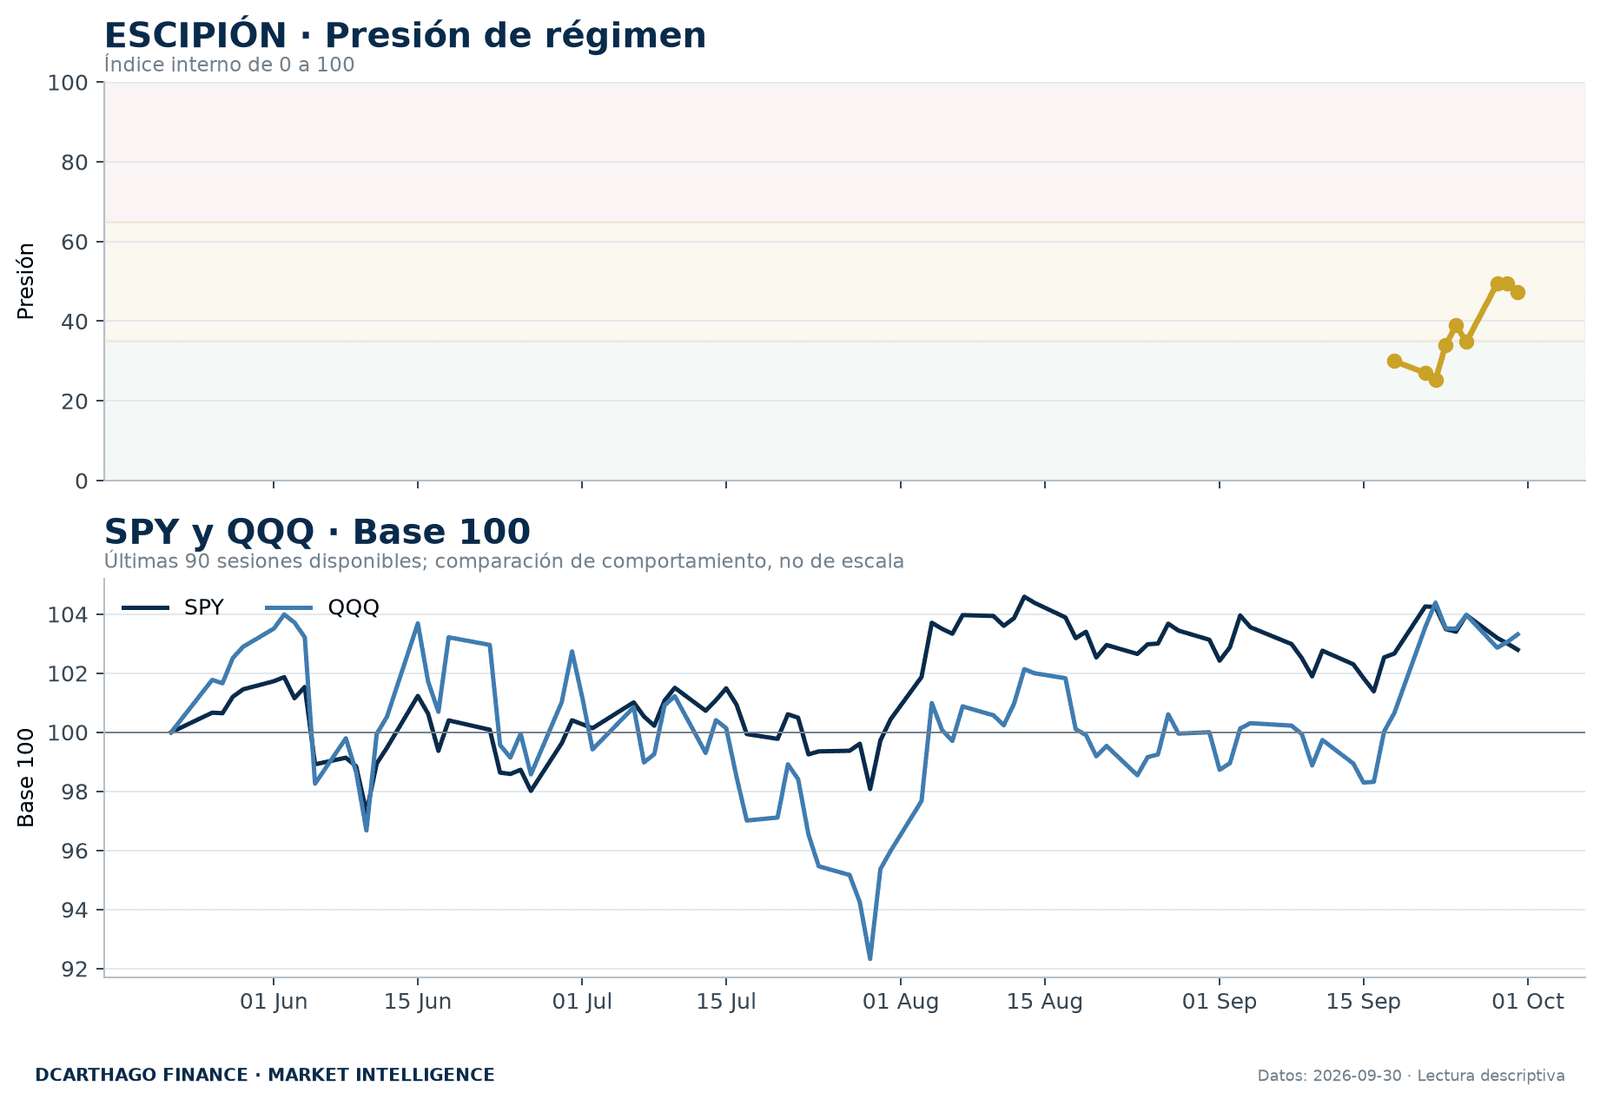Click the 96 tick on the Base 100 axis
Screen dimensions: 1600x1101
pos(75,851)
